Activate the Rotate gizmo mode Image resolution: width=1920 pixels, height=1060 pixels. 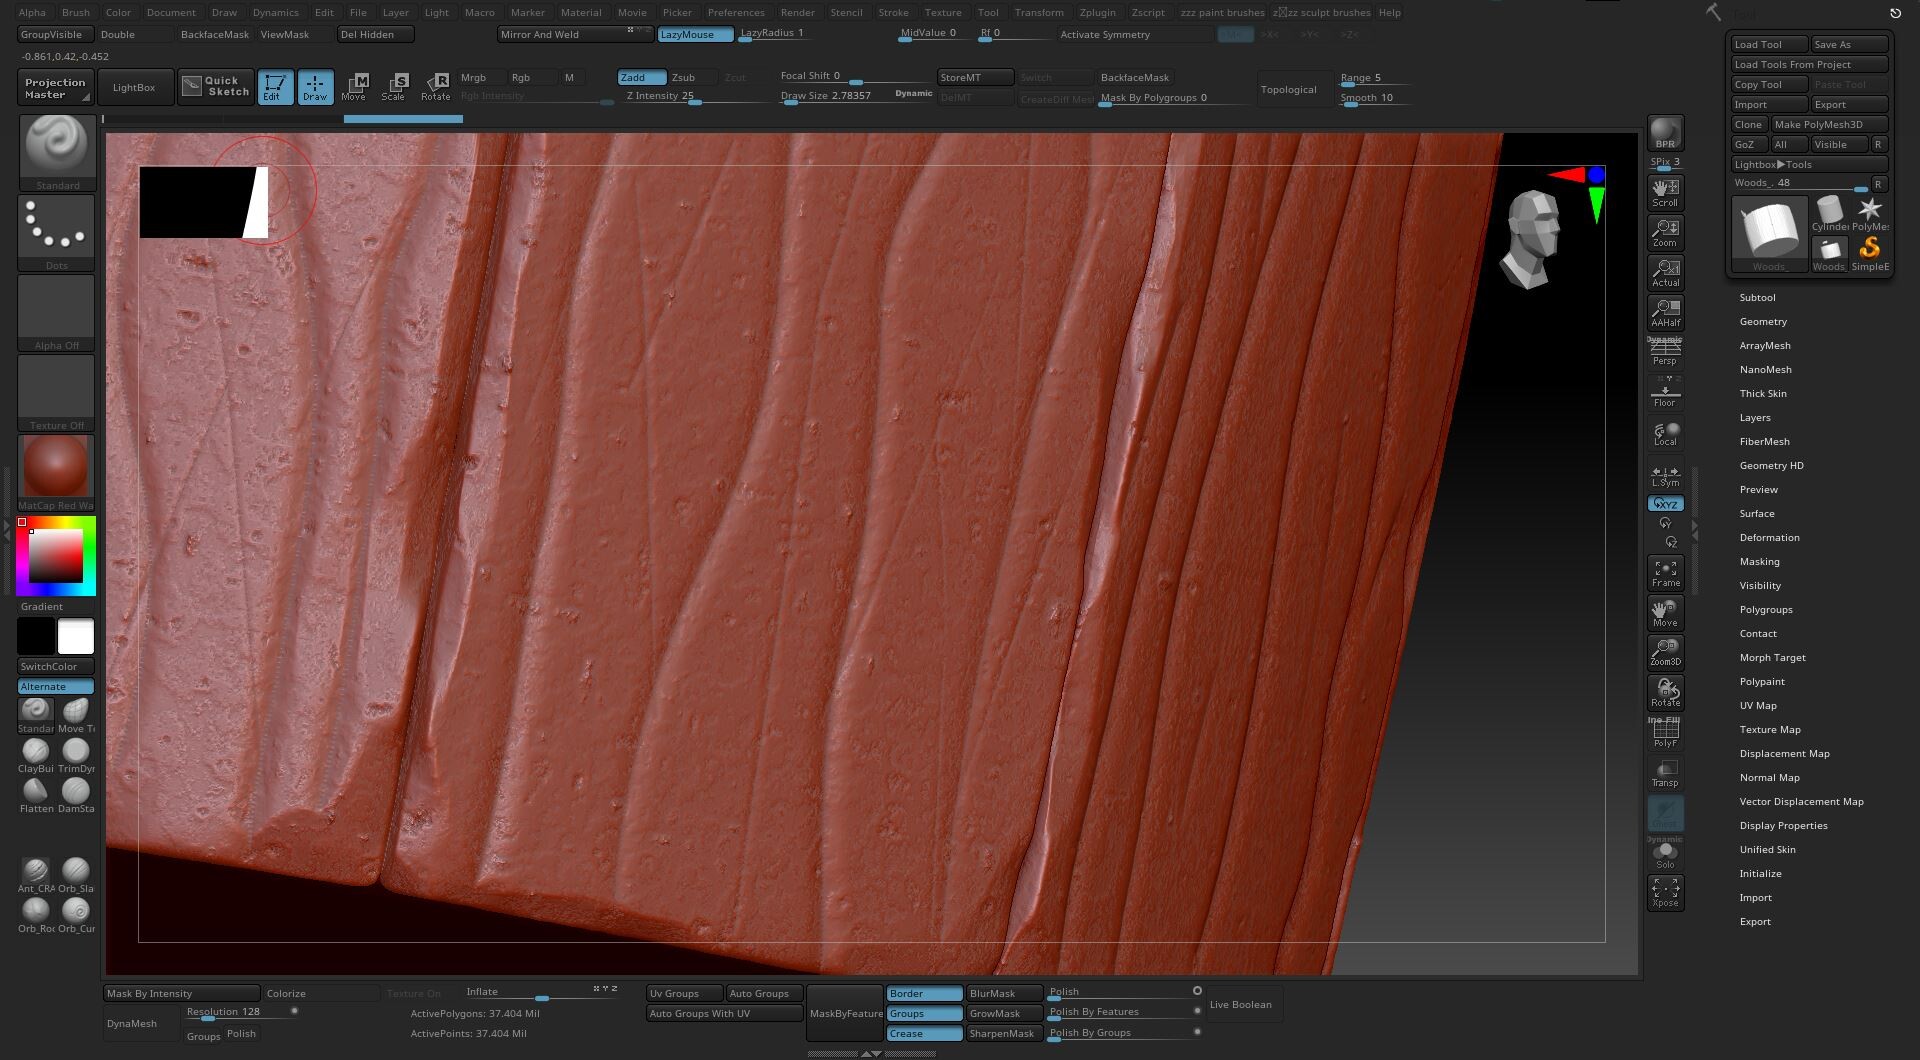tap(436, 86)
